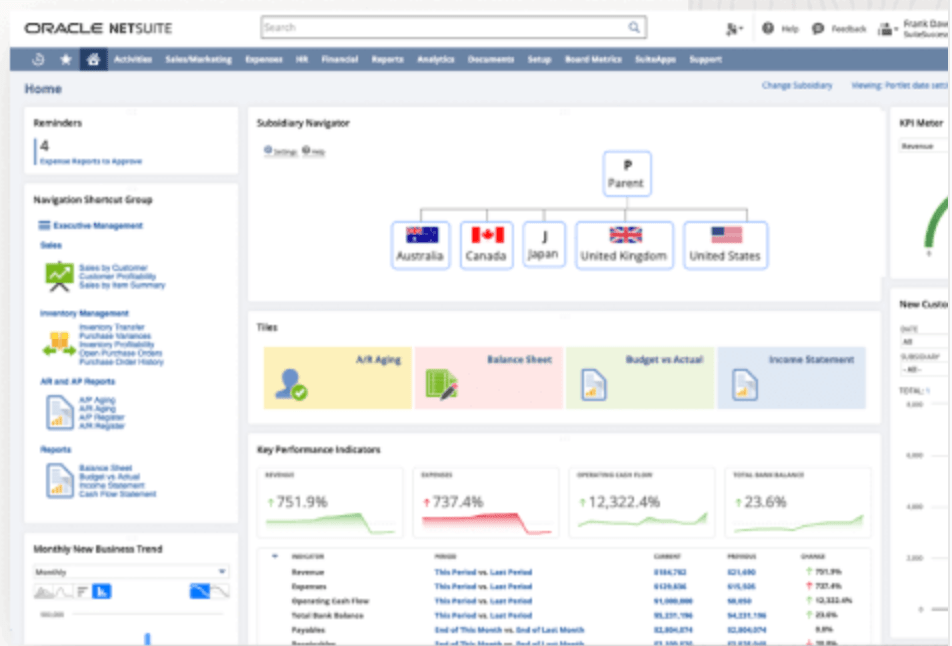Click the Operating Cash Flow 12,322.4% card
The width and height of the screenshot is (952, 646).
click(642, 502)
